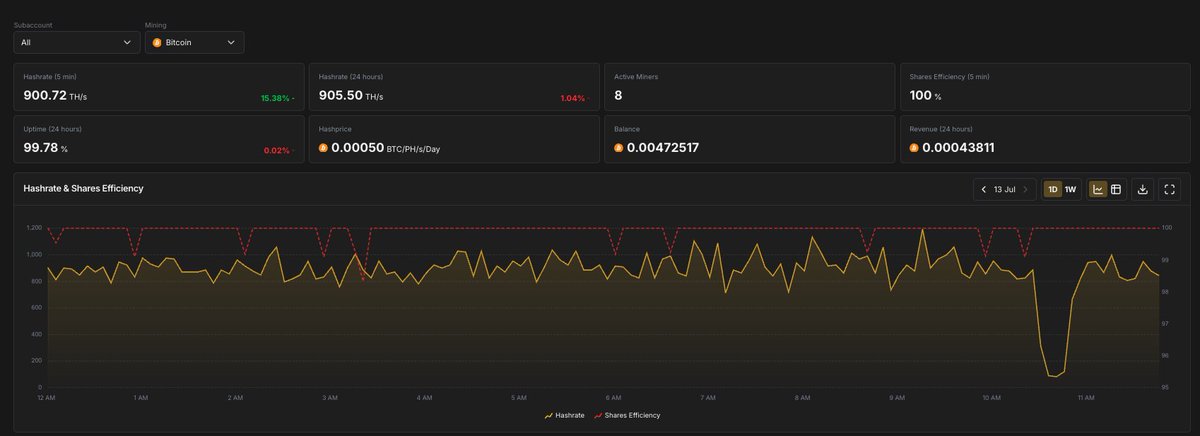Click the 11 AM tick on chart axis
Screen dimensions: 1200x436
tap(1086, 397)
